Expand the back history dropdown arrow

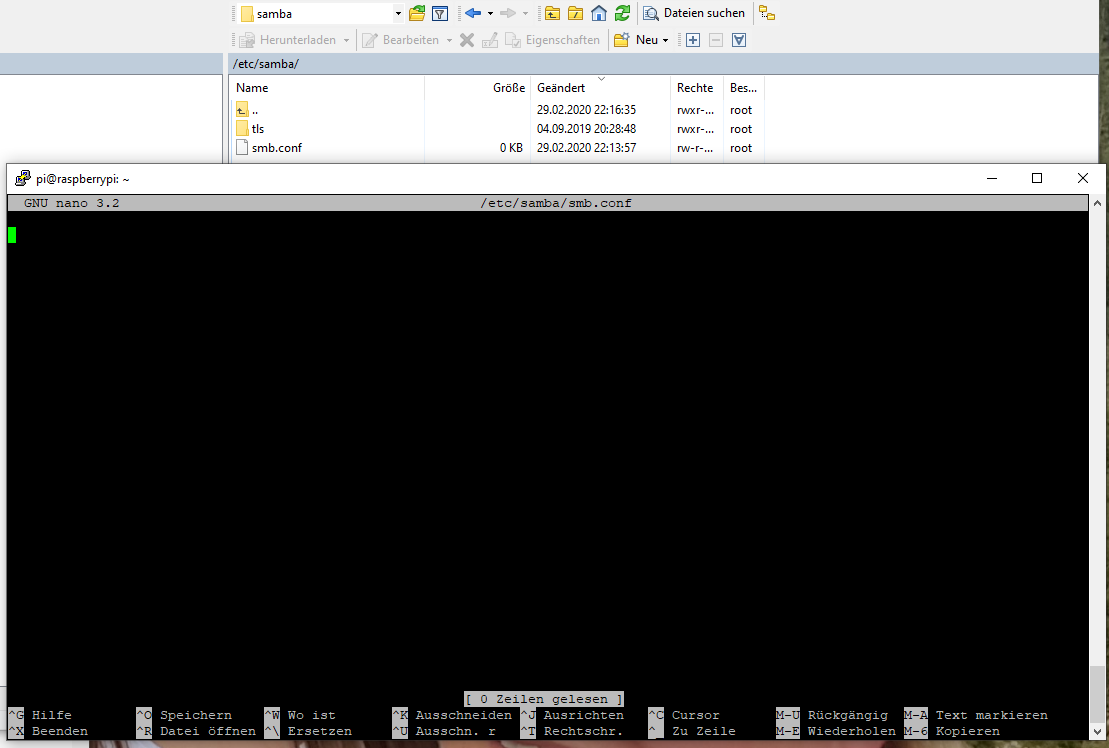click(490, 13)
